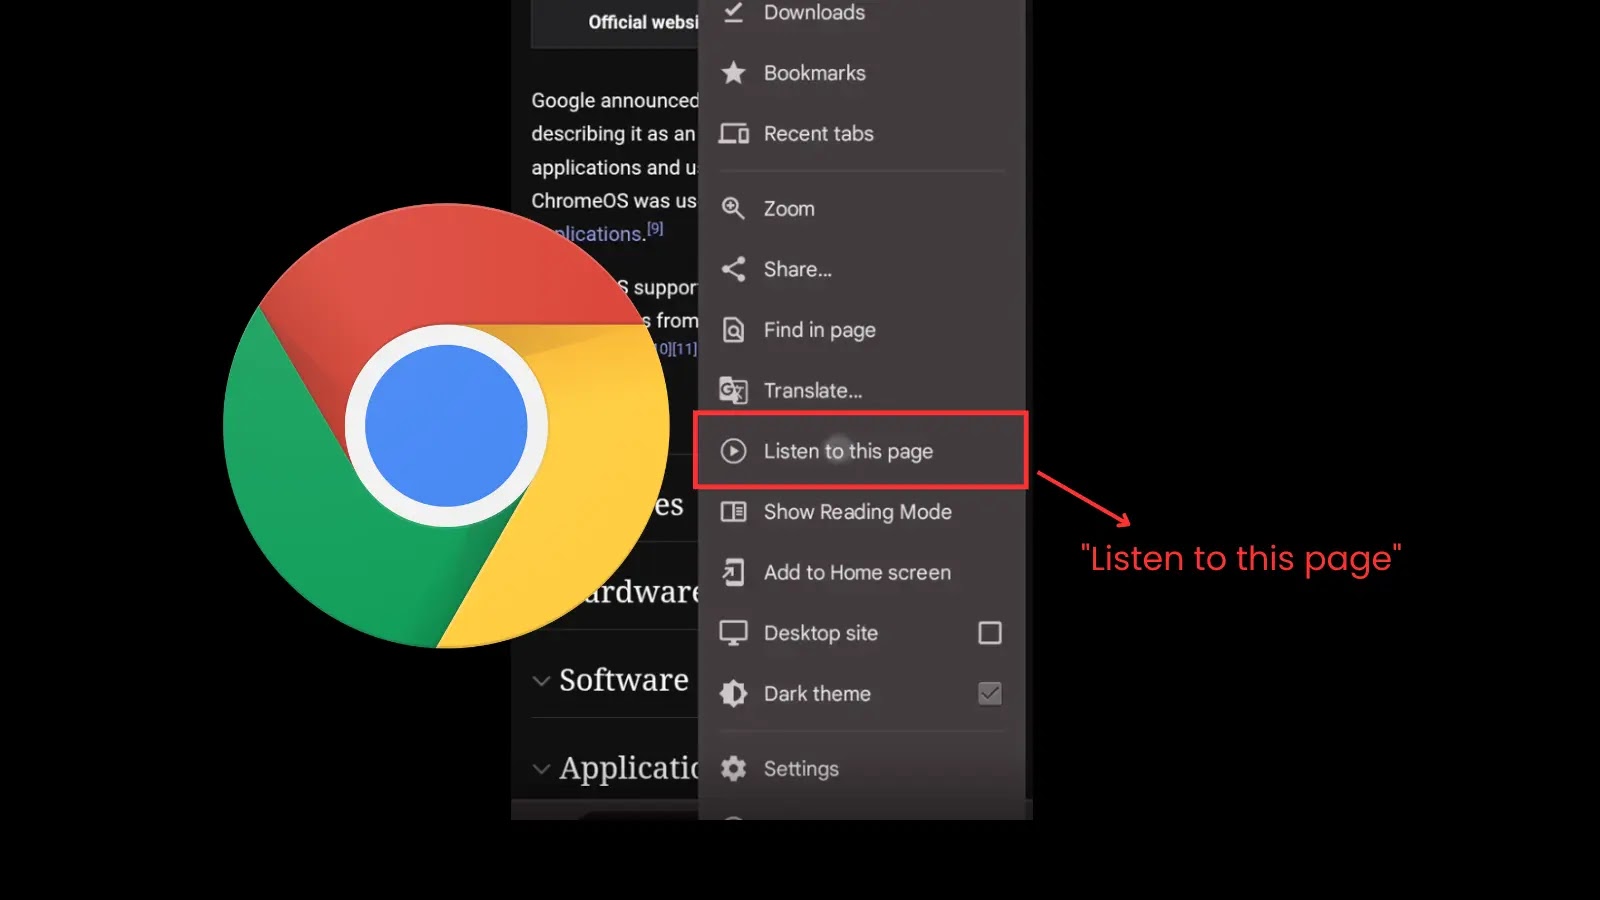
Task: Collapse the Hardware section chevron
Action: point(543,591)
